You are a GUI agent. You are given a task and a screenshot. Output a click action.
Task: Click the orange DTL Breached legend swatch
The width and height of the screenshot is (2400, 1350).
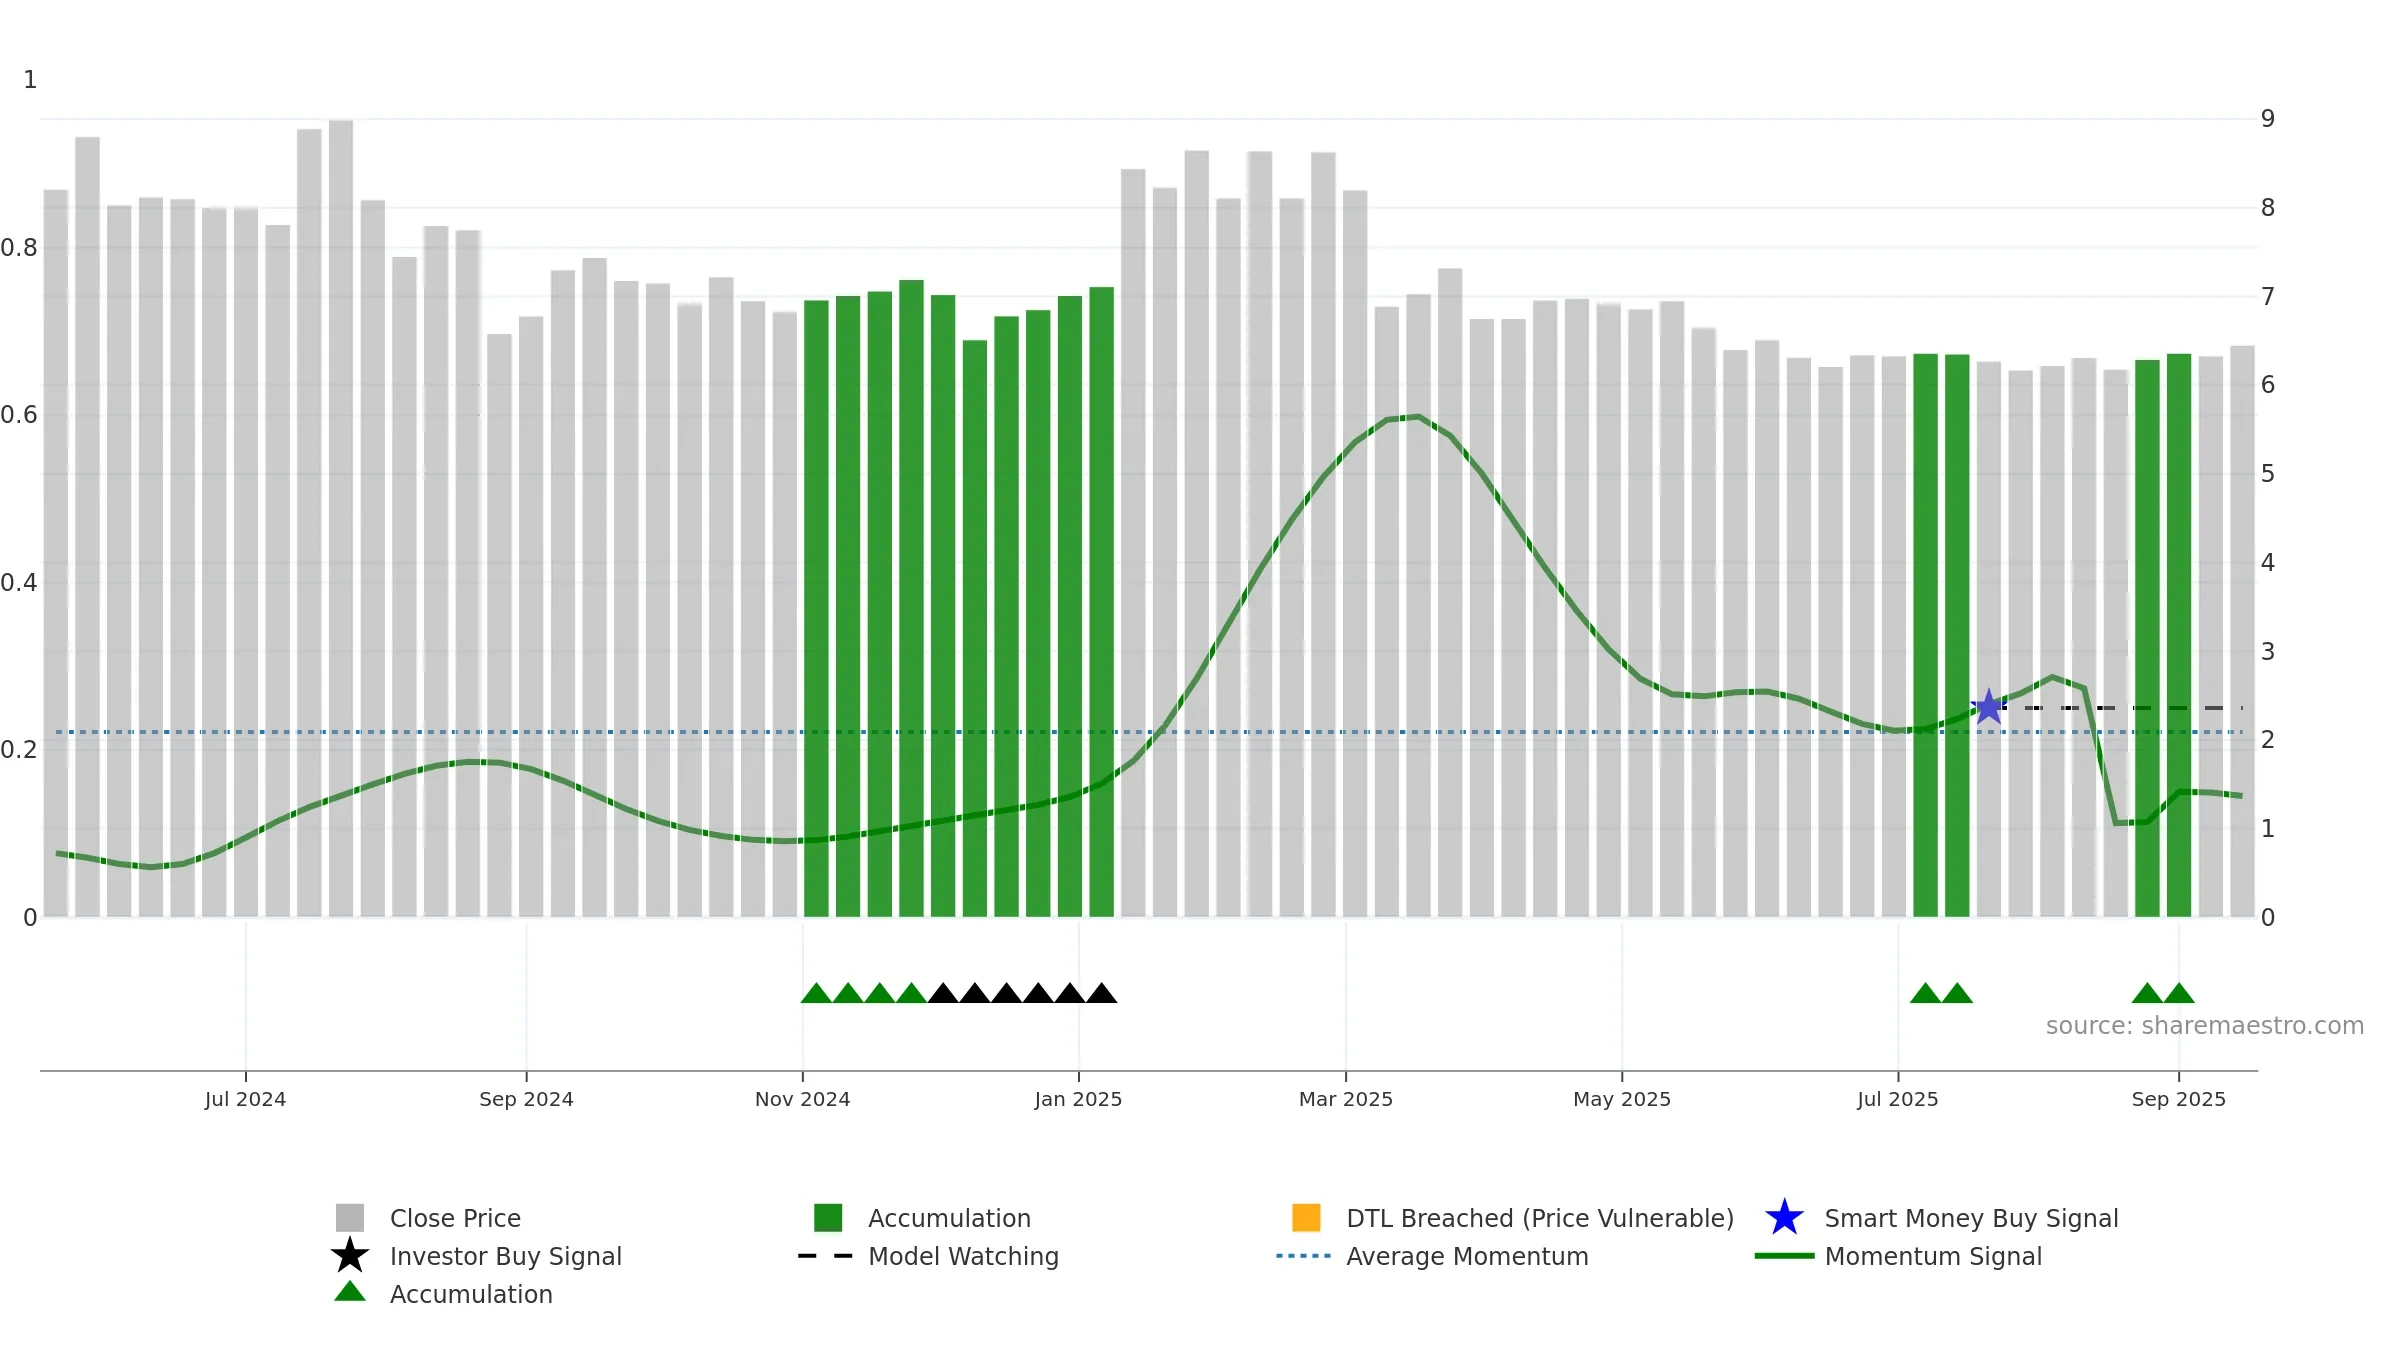[x=1306, y=1217]
